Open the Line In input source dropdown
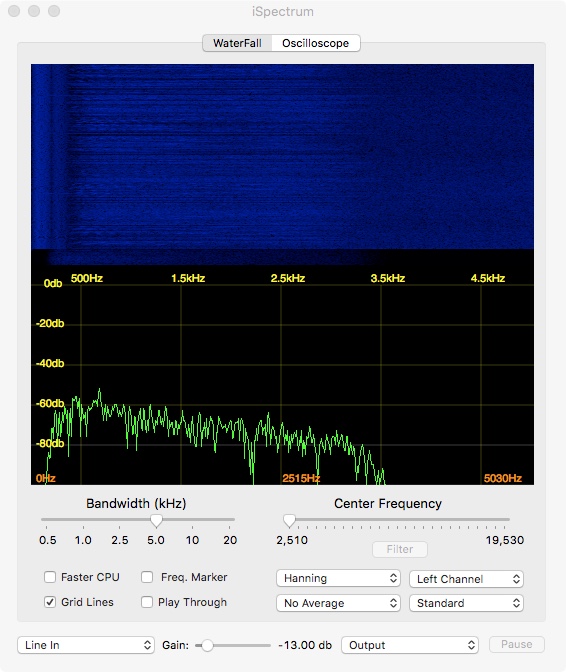566x672 pixels. (86, 645)
